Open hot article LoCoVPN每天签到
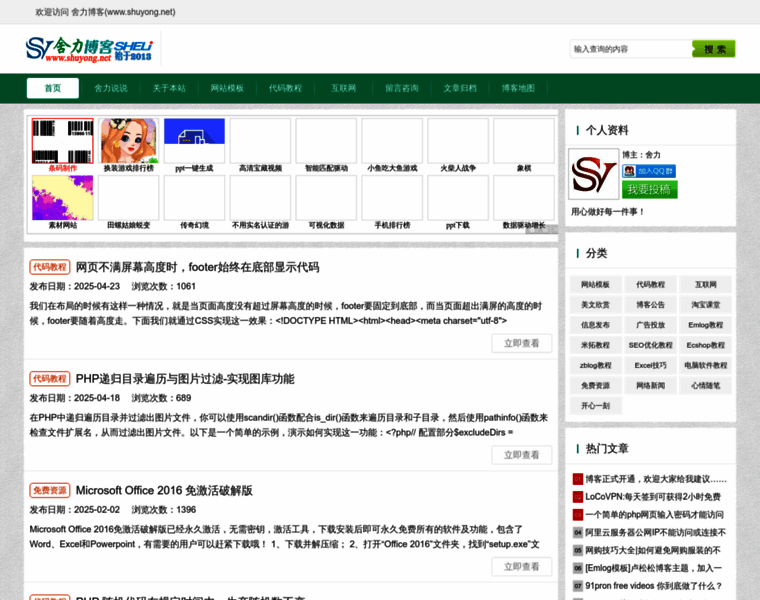This screenshot has height=600, width=760. click(x=653, y=497)
